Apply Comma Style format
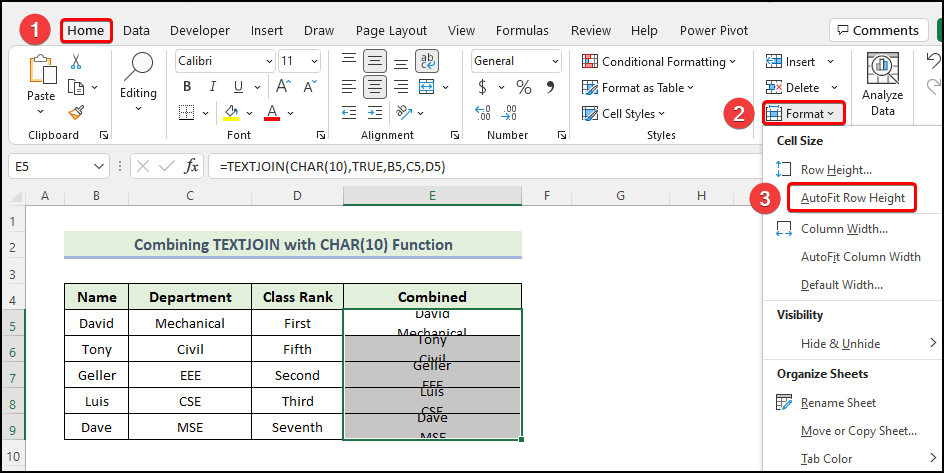The image size is (944, 473). (x=550, y=87)
